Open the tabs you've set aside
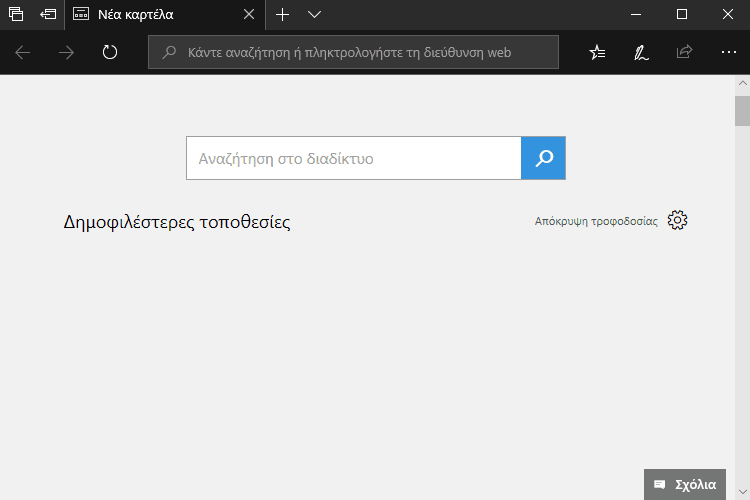 coord(16,14)
